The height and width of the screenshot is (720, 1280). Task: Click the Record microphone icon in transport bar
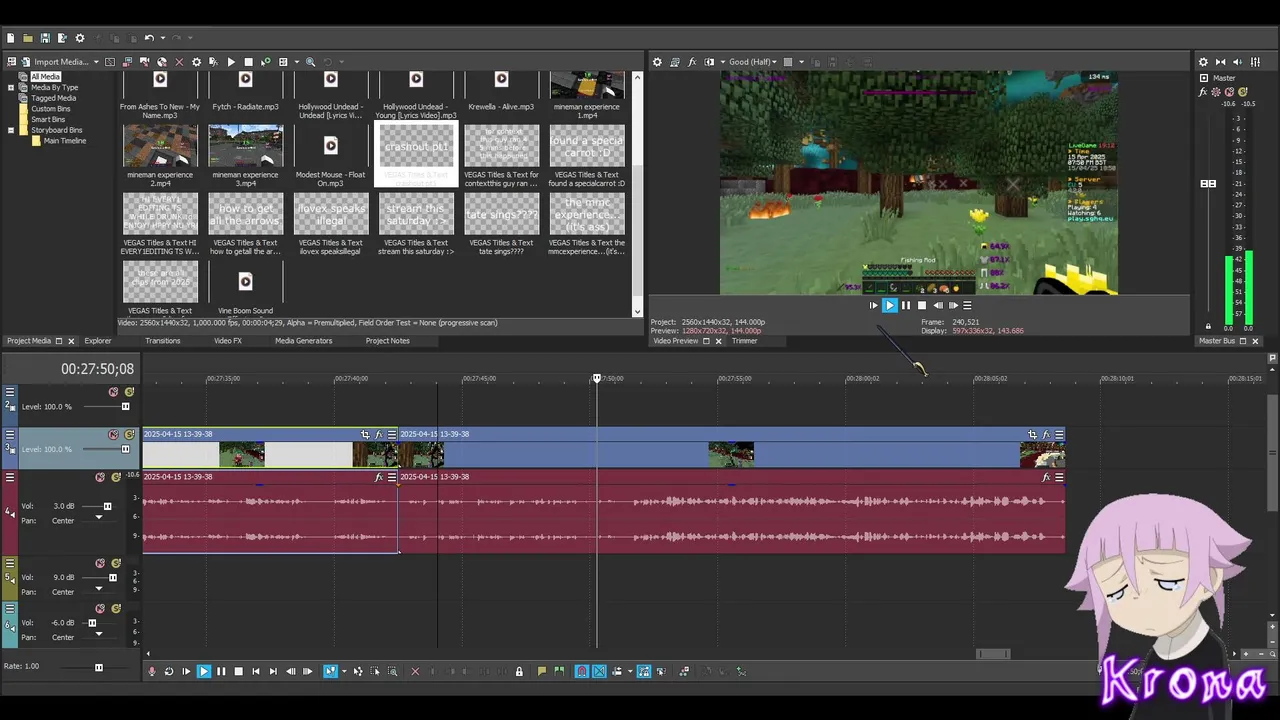point(152,671)
